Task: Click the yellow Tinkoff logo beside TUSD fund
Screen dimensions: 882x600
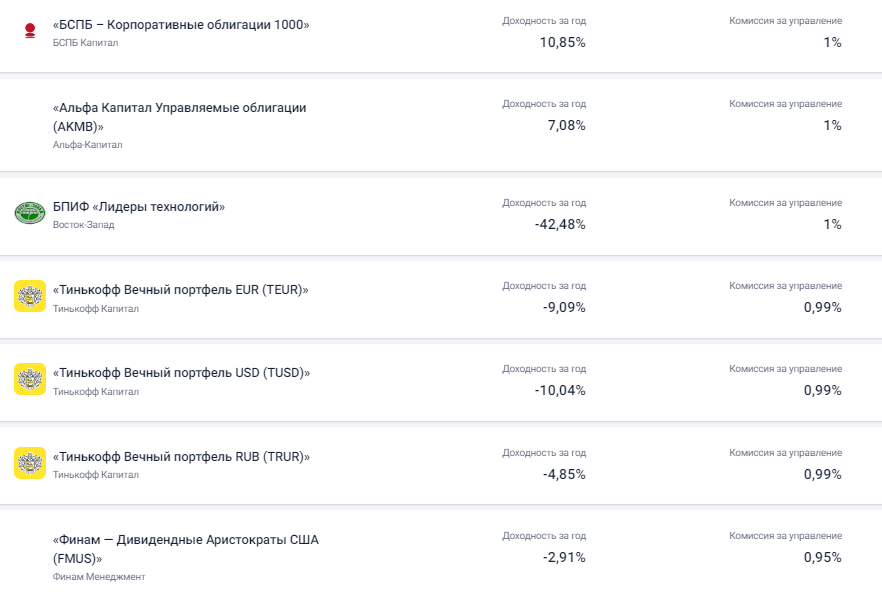Action: pyautogui.click(x=30, y=380)
